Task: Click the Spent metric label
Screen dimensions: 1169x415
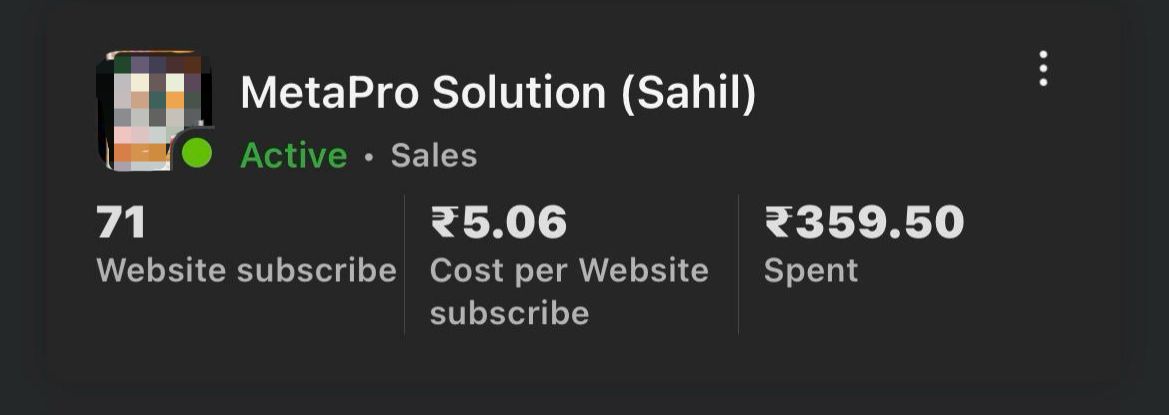Action: [811, 270]
